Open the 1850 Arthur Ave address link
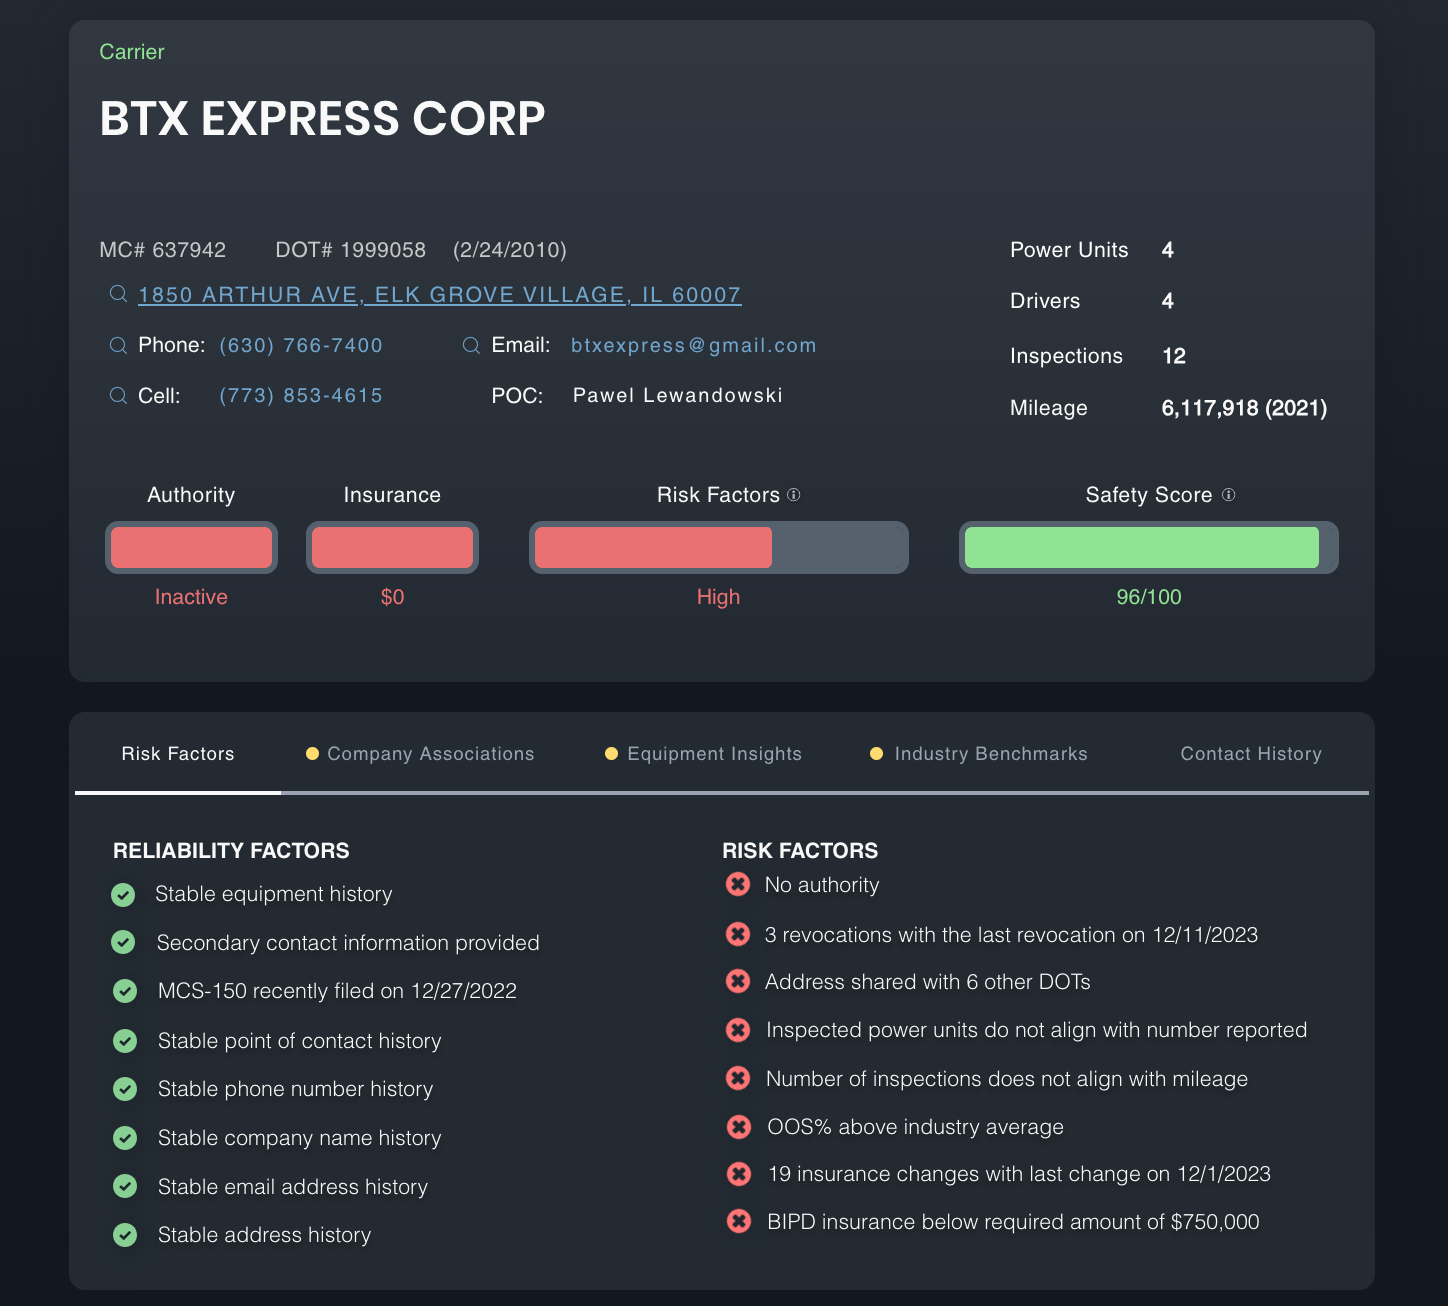The image size is (1448, 1306). pos(440,295)
